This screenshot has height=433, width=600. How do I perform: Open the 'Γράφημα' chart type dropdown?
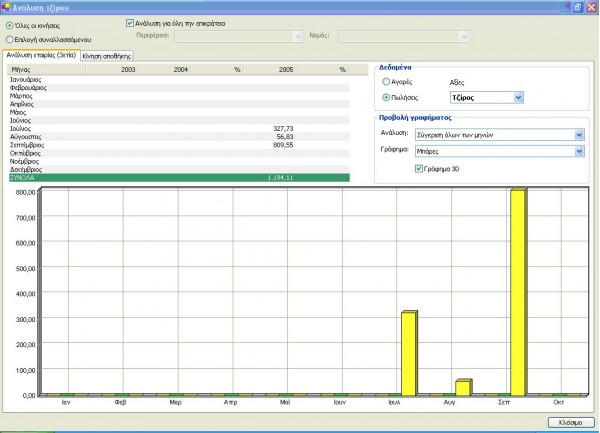[x=500, y=151]
